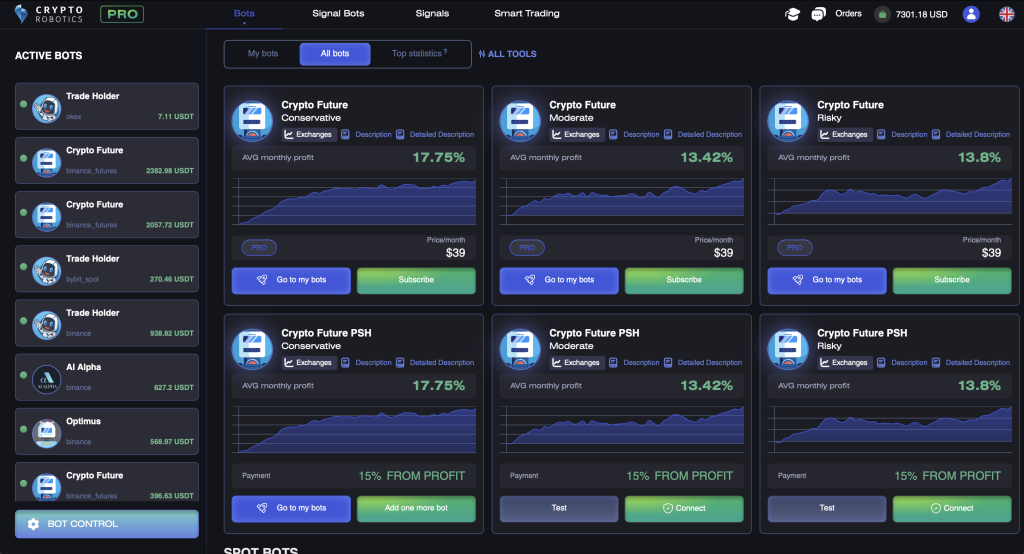Select the My bots filter

coord(263,54)
